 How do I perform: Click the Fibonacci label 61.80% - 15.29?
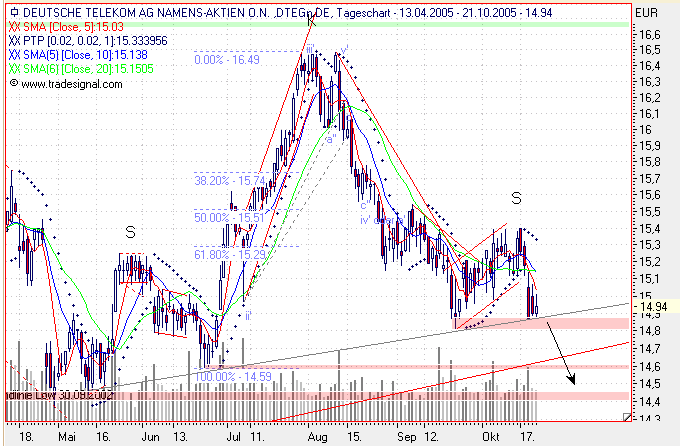click(x=229, y=254)
